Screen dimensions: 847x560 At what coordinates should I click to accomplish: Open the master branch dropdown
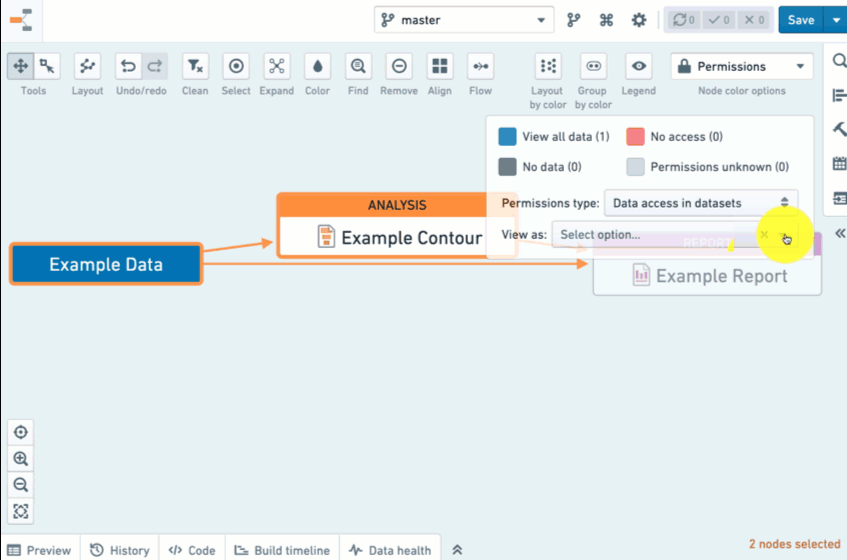click(x=464, y=20)
